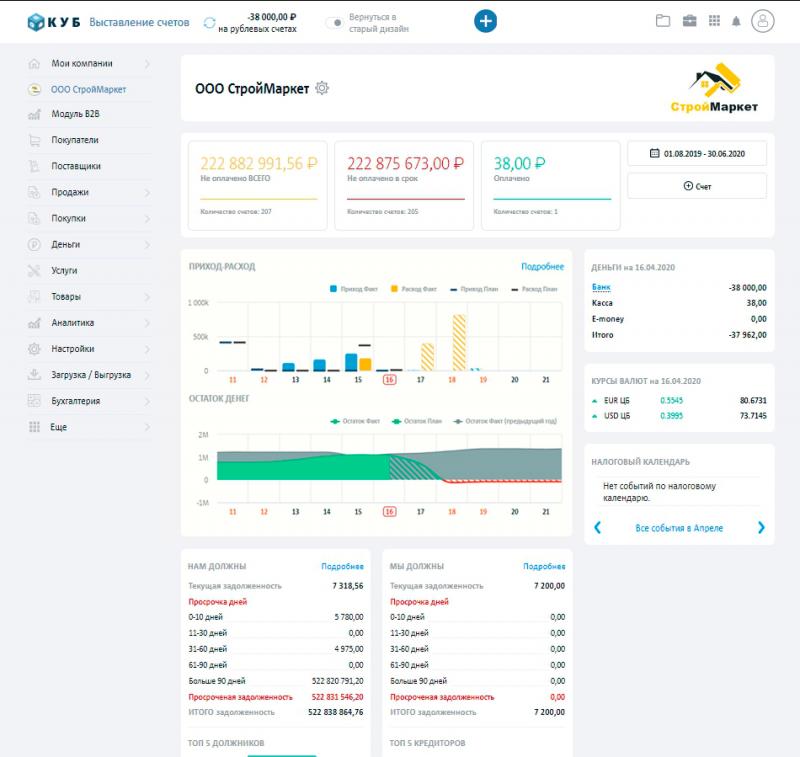The image size is (800, 757).
Task: Click the Банк link in Деньги panel
Action: (x=600, y=287)
